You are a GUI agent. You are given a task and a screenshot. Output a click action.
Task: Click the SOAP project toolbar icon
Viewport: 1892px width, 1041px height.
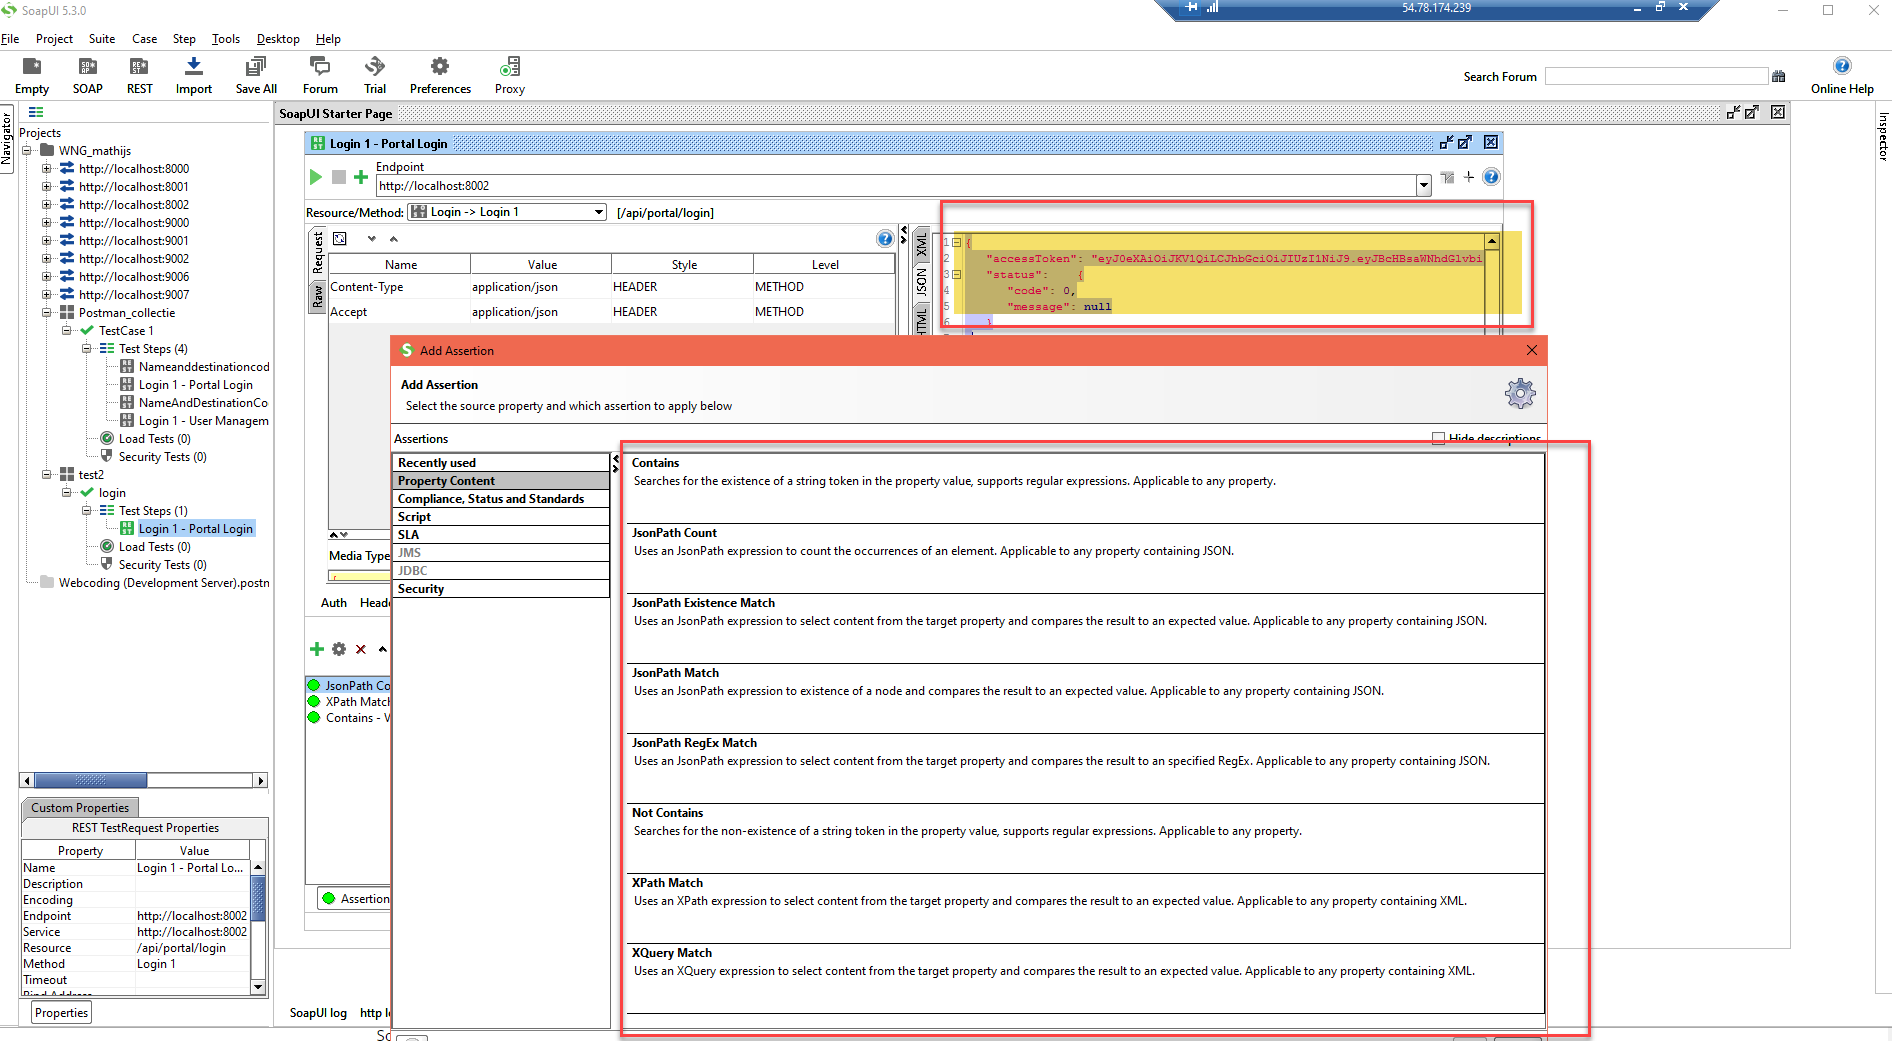(87, 67)
